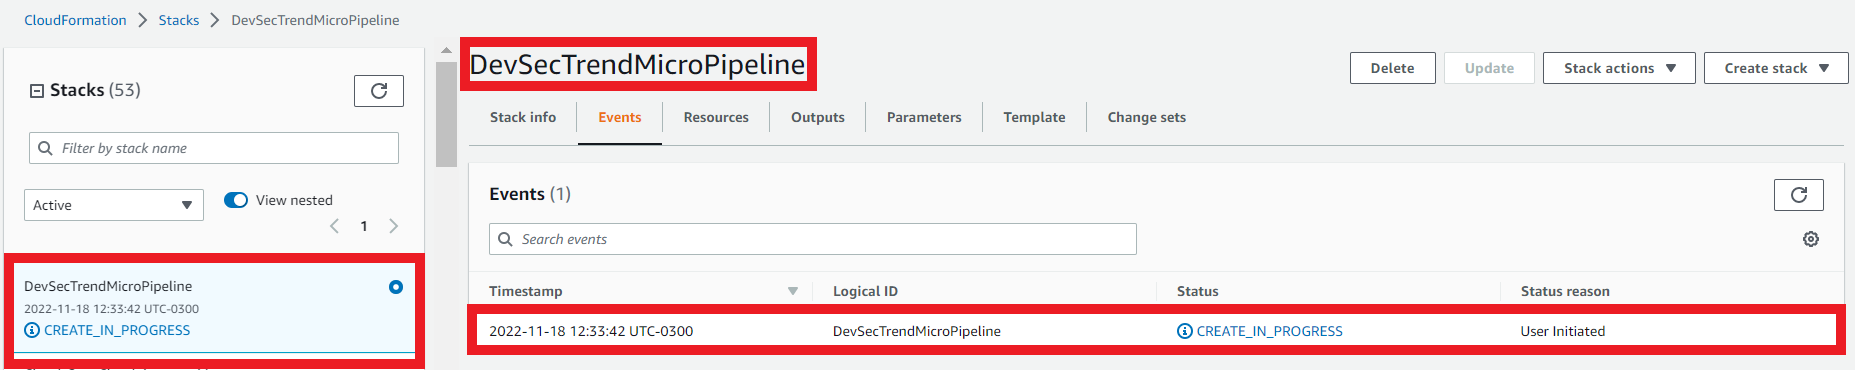Focus the Filter by stack name field

(x=214, y=148)
